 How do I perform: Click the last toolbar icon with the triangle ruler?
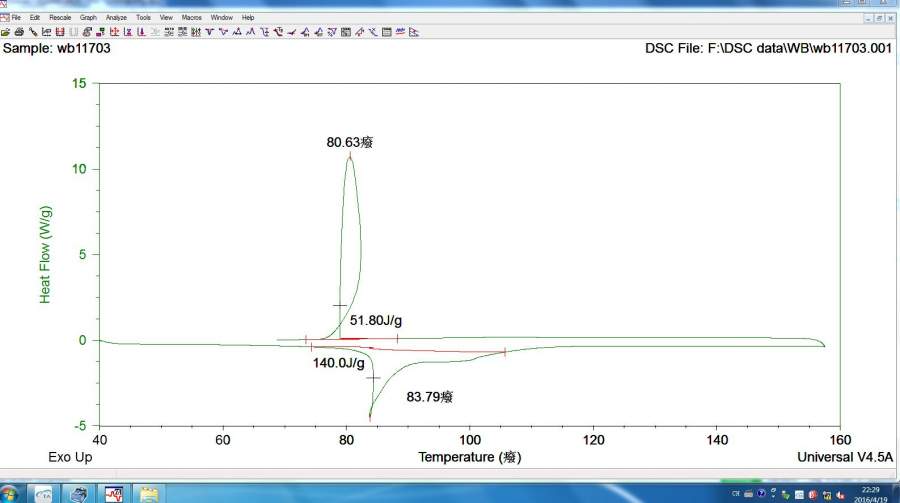point(414,32)
